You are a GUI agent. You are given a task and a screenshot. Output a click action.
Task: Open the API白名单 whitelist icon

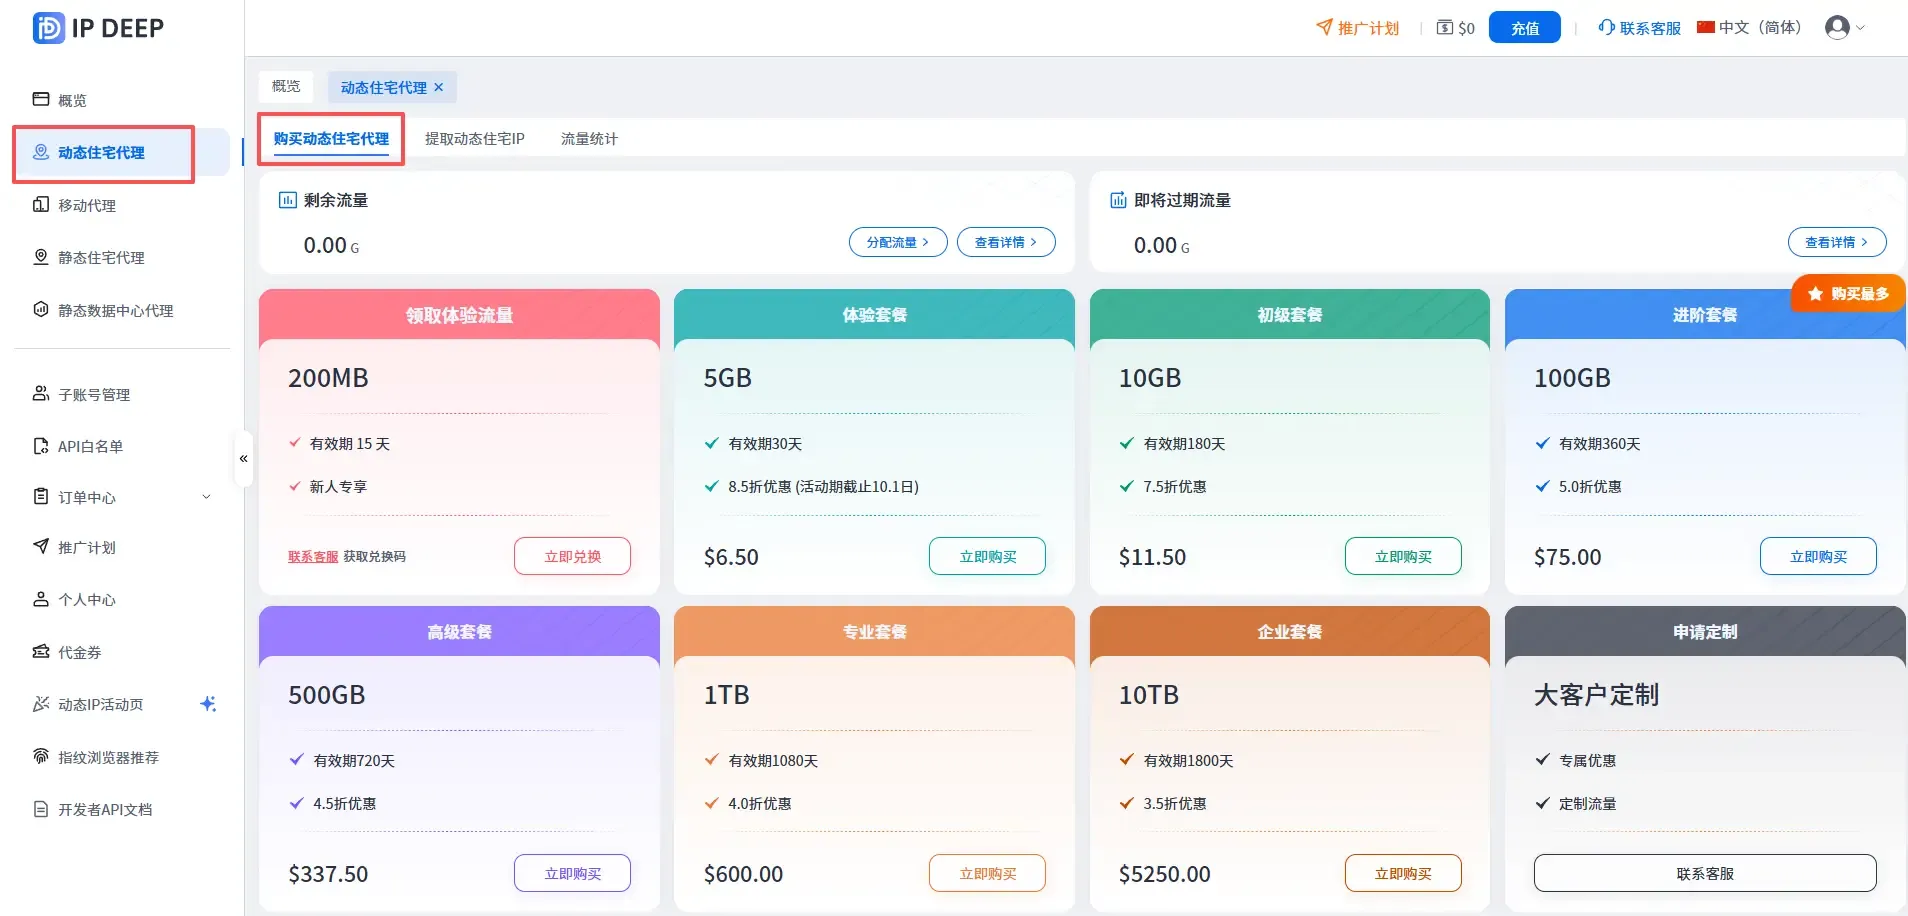41,446
